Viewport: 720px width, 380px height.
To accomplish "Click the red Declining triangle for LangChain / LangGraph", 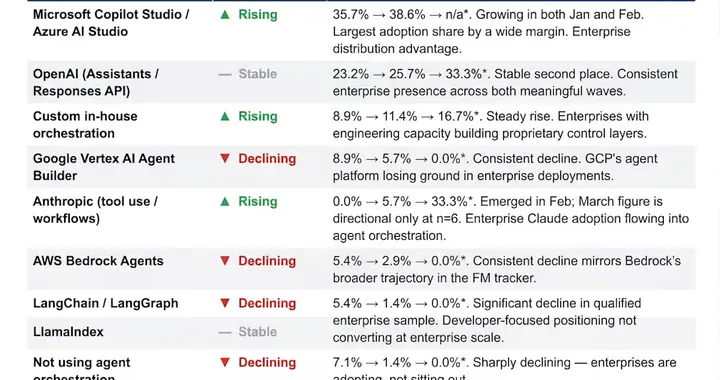I will pos(225,303).
